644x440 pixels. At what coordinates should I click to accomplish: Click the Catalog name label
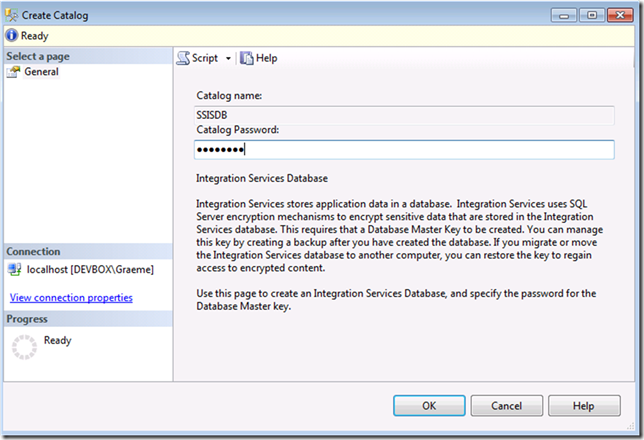tap(229, 96)
